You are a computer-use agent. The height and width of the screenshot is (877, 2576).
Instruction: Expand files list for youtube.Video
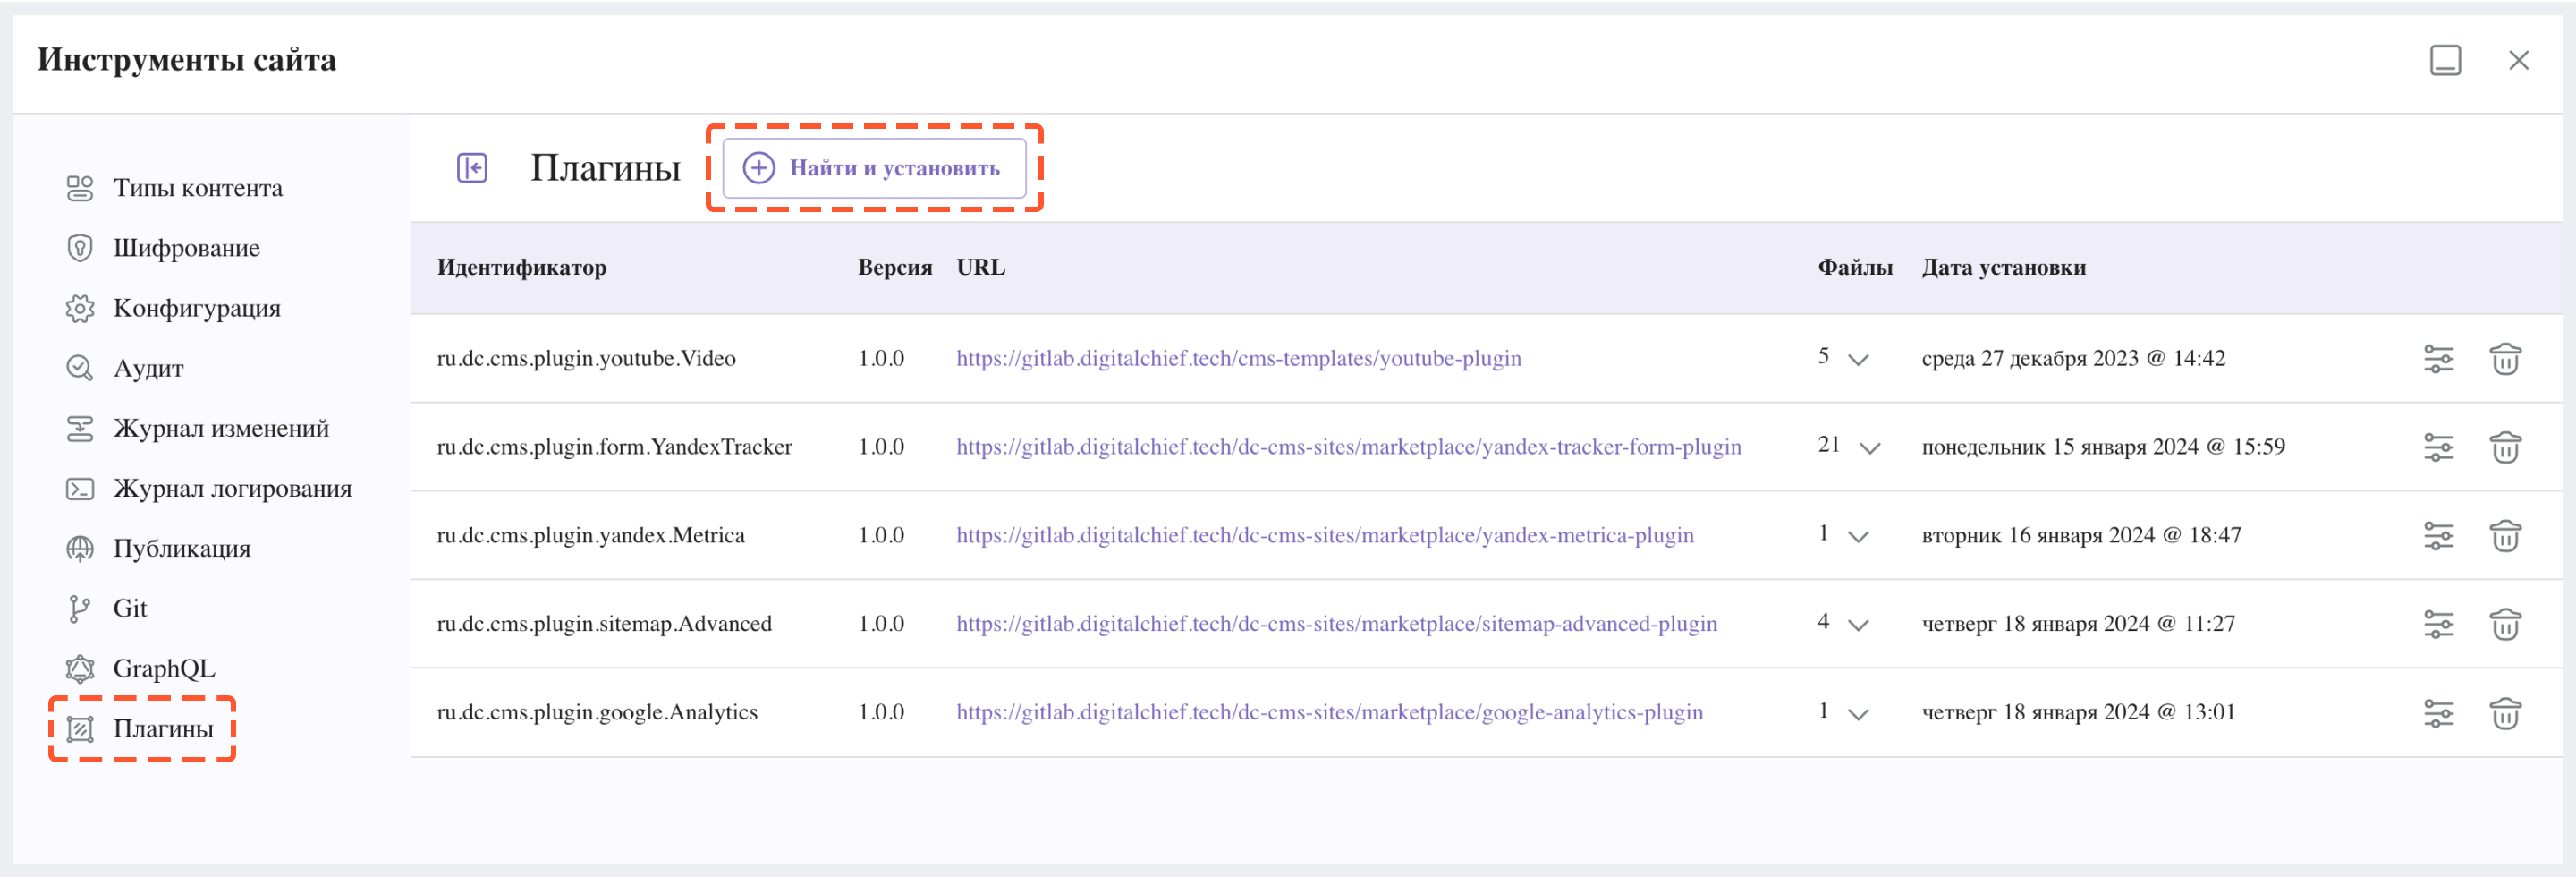[x=1858, y=360]
